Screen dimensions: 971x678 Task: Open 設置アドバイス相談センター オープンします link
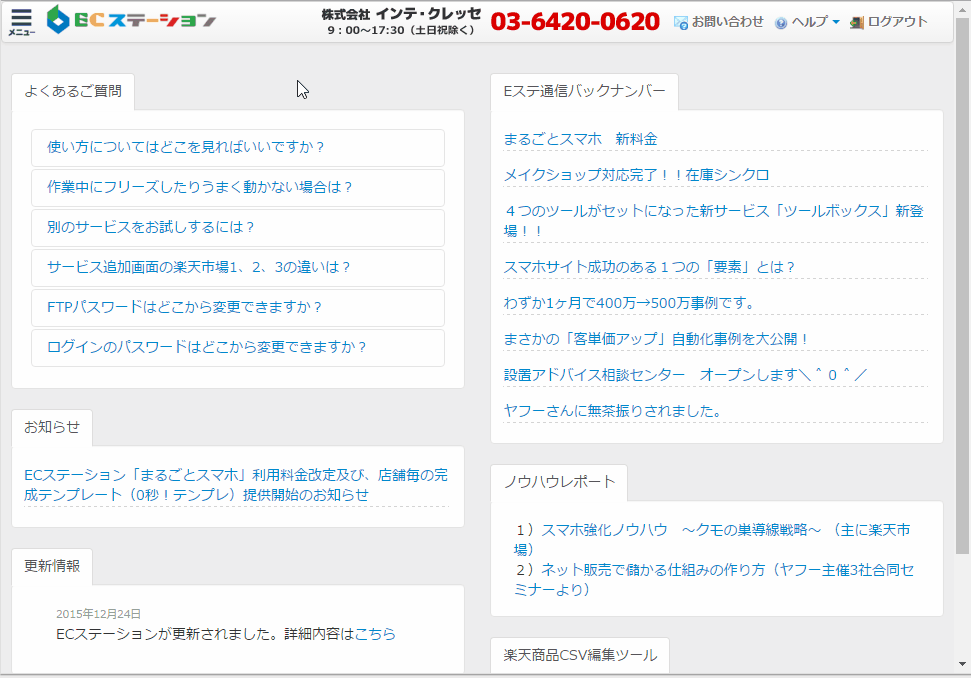pyautogui.click(x=686, y=375)
